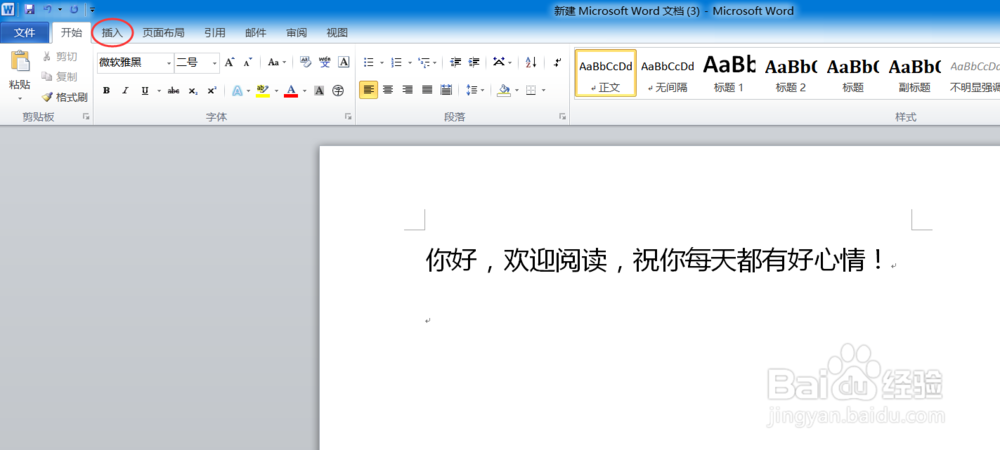This screenshot has width=1000, height=450.
Task: Open the File (文件) tab
Action: coord(25,33)
